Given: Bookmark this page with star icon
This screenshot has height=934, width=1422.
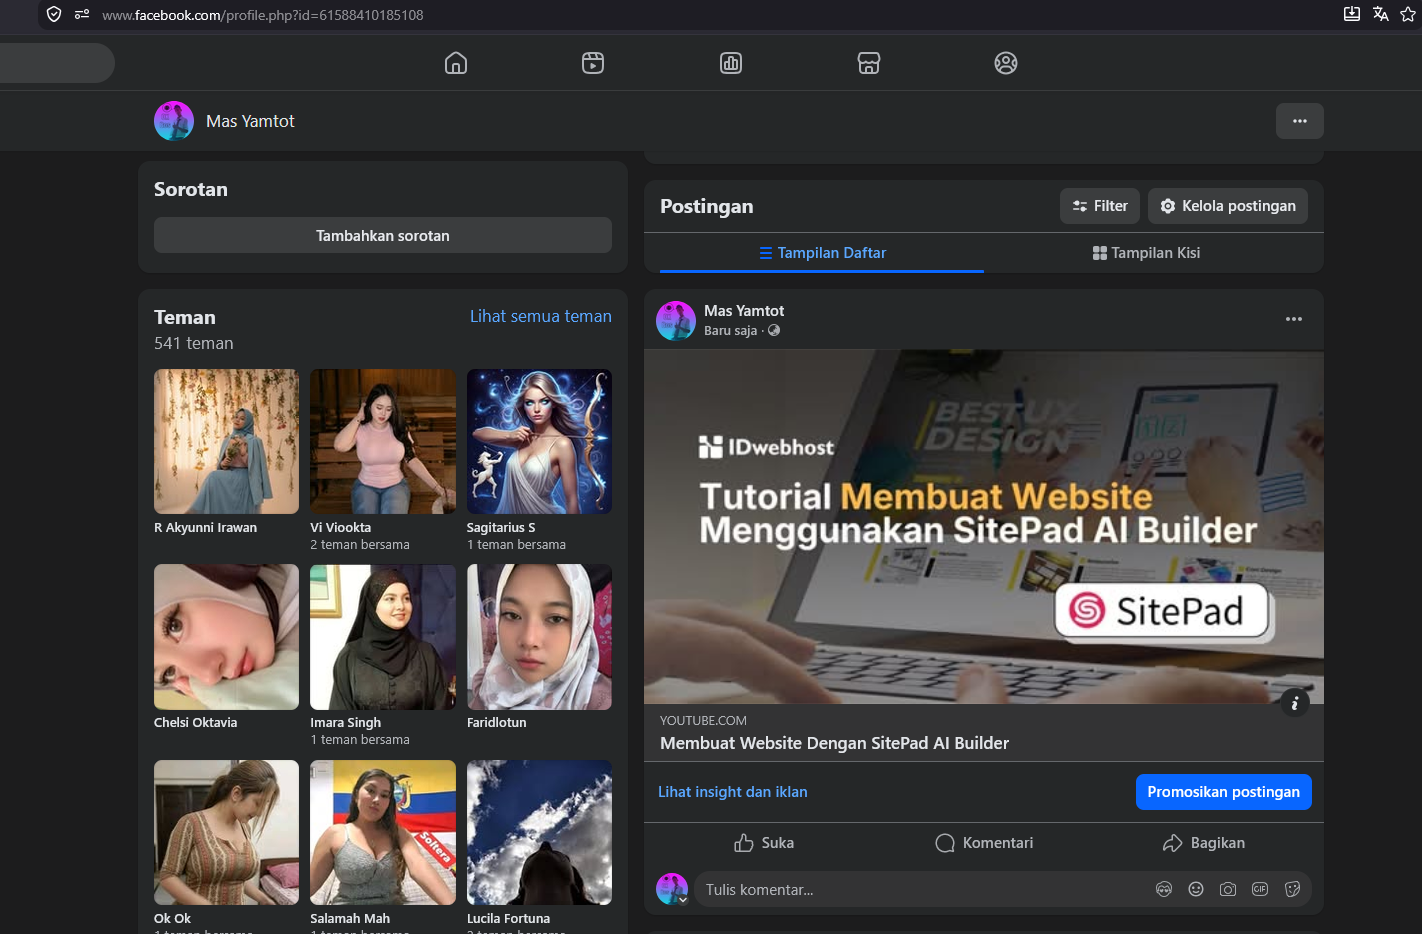Looking at the screenshot, I should pos(1409,14).
